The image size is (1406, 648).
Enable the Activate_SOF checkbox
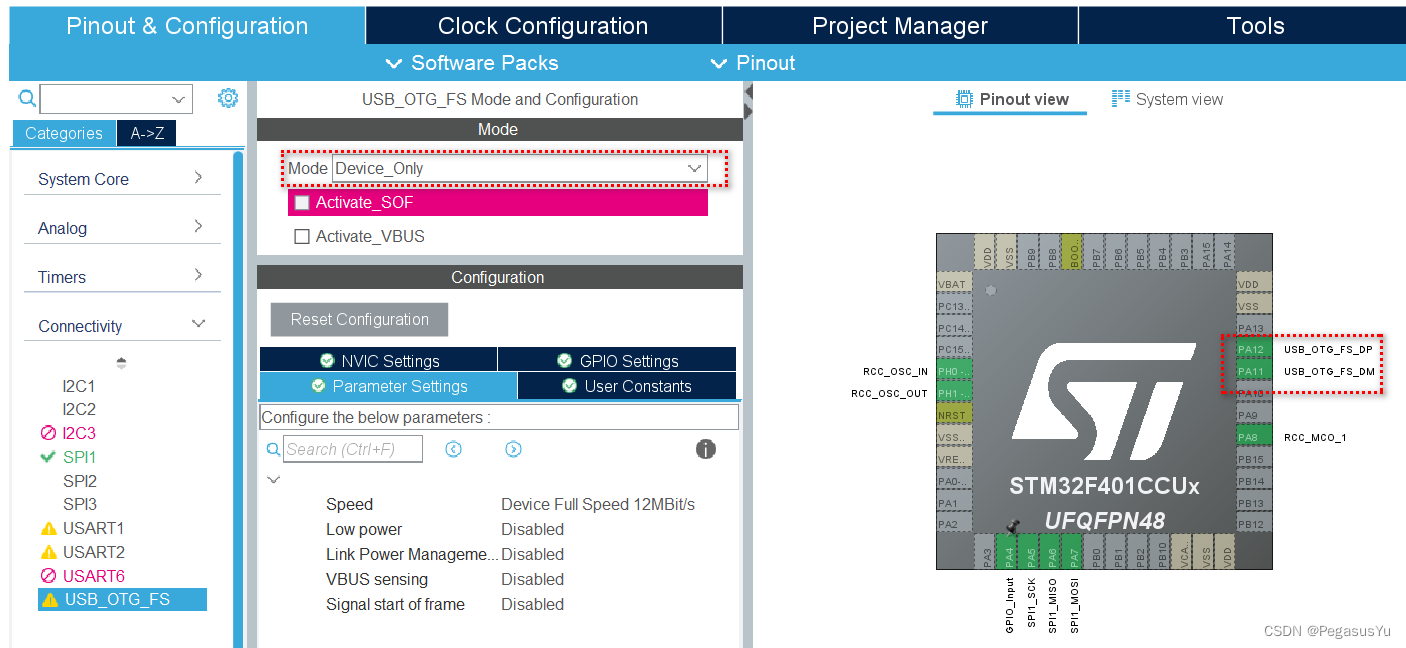302,203
